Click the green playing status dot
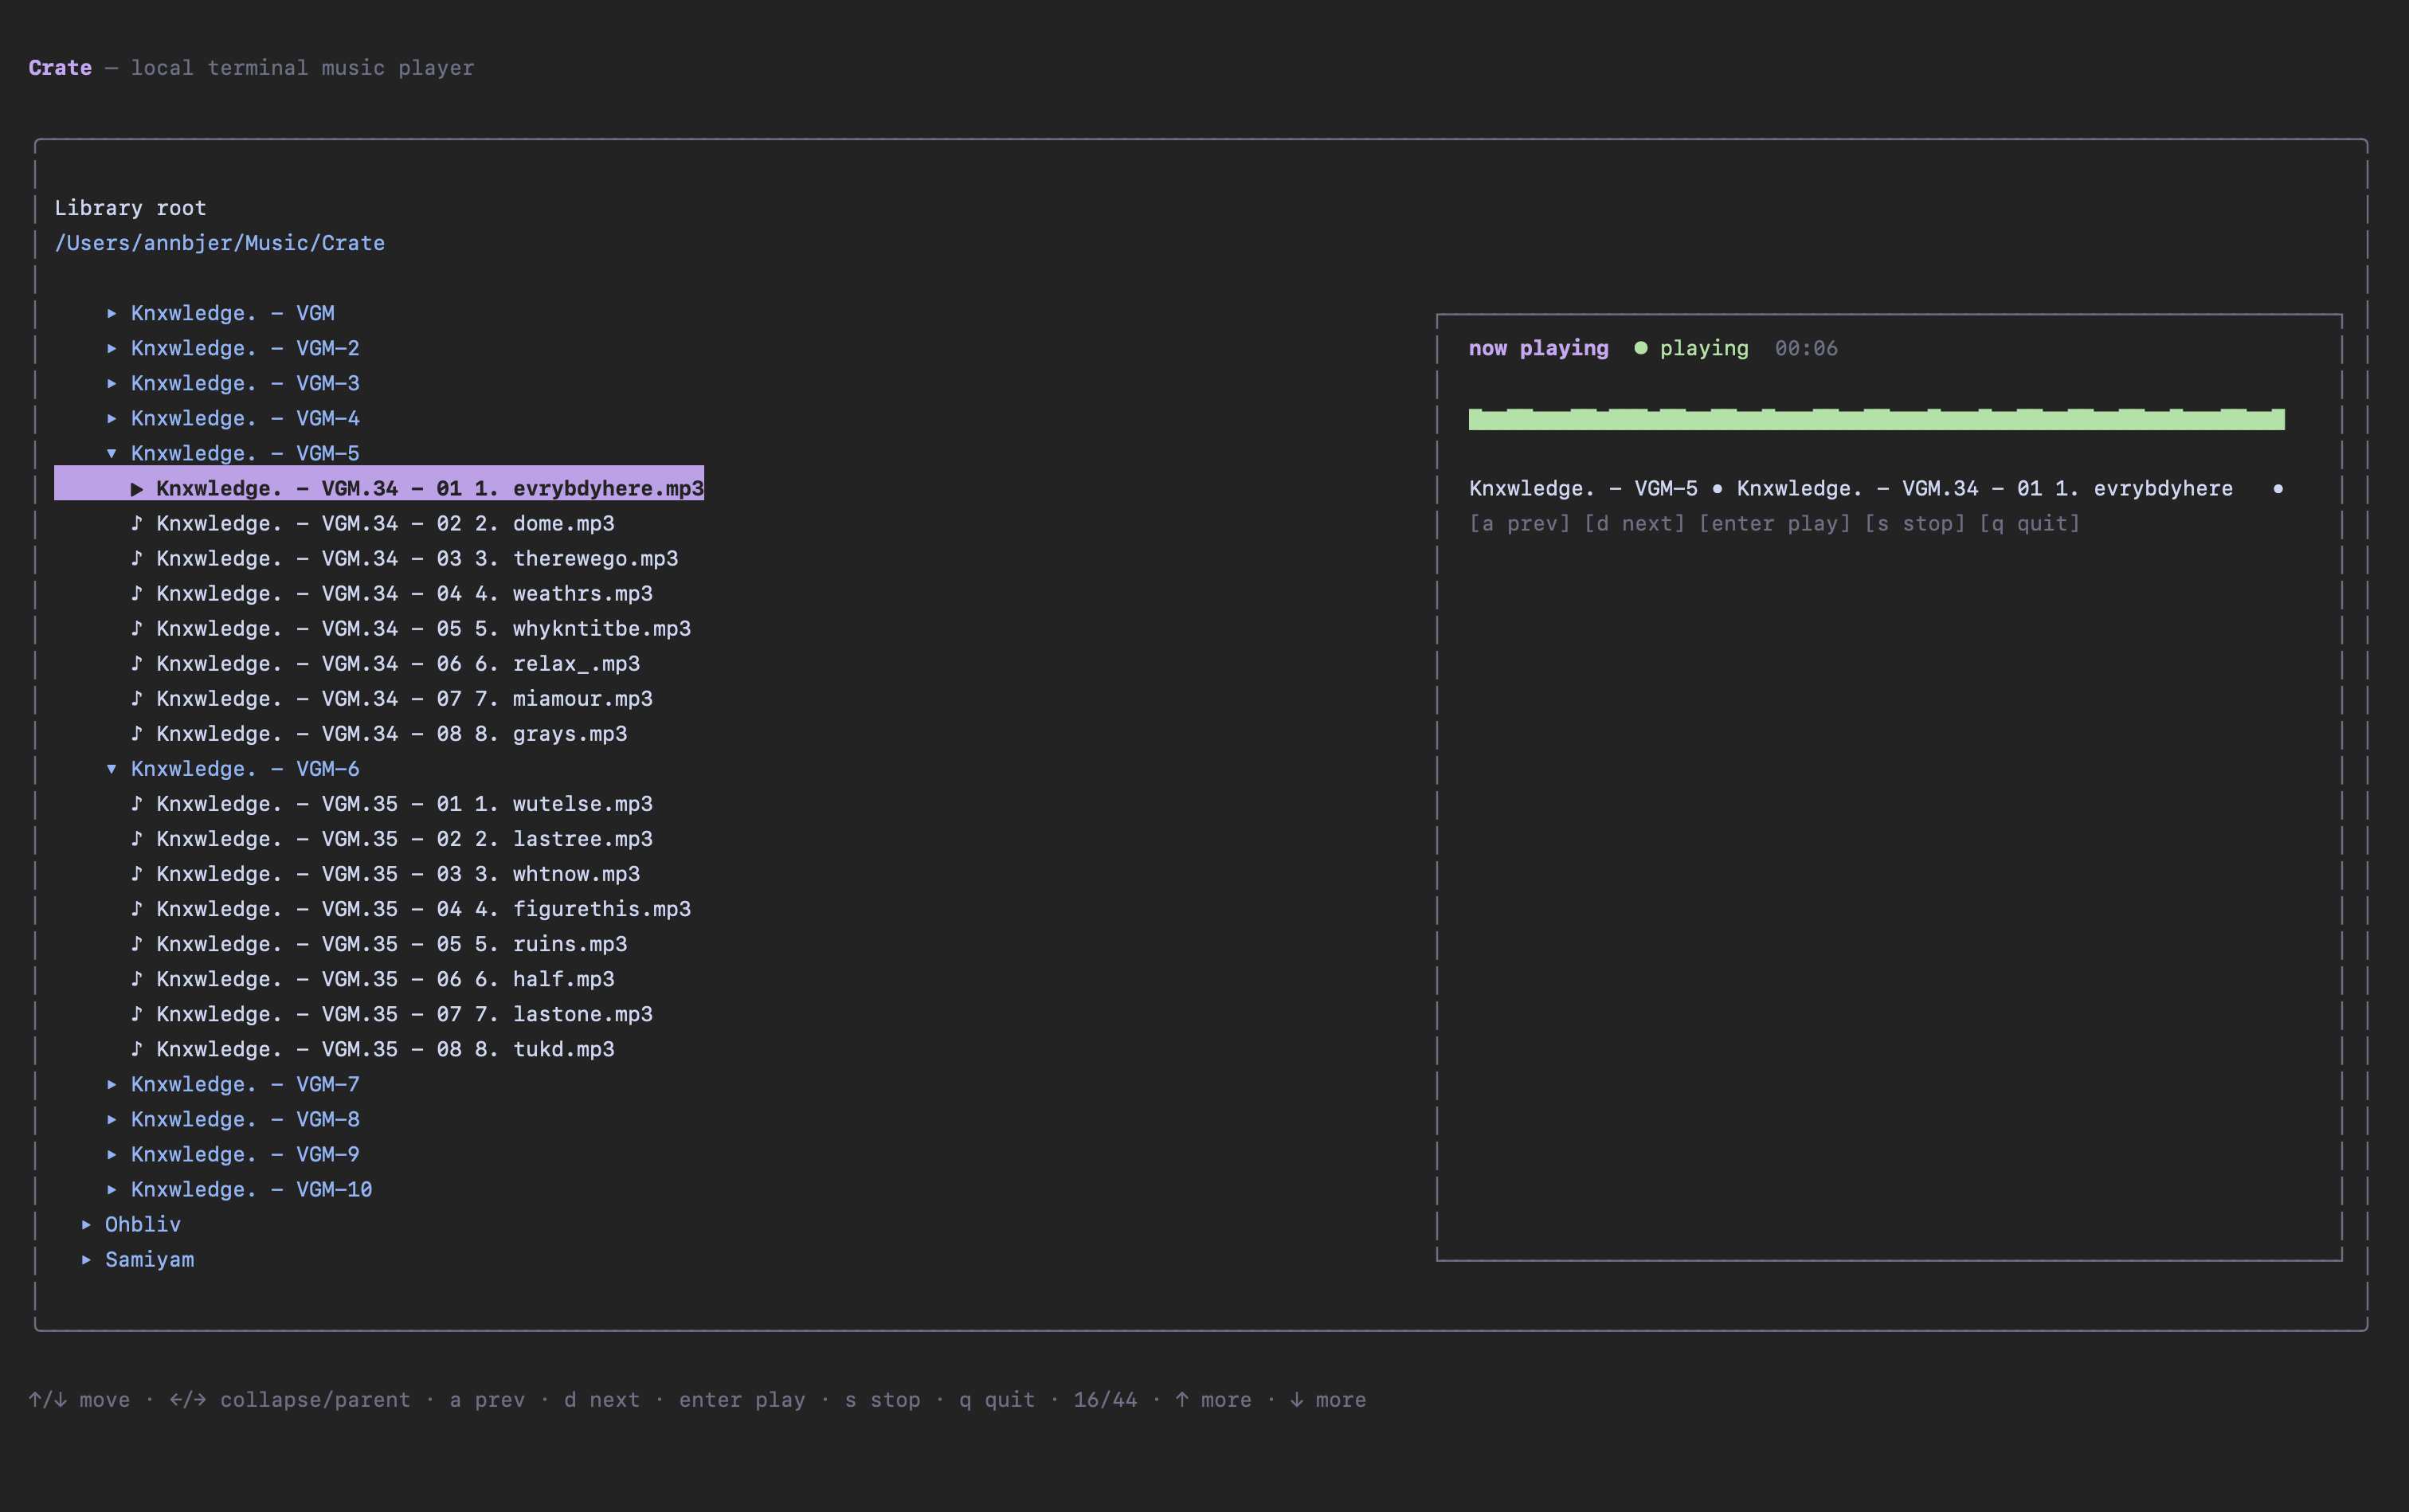This screenshot has height=1512, width=2409. point(1640,348)
